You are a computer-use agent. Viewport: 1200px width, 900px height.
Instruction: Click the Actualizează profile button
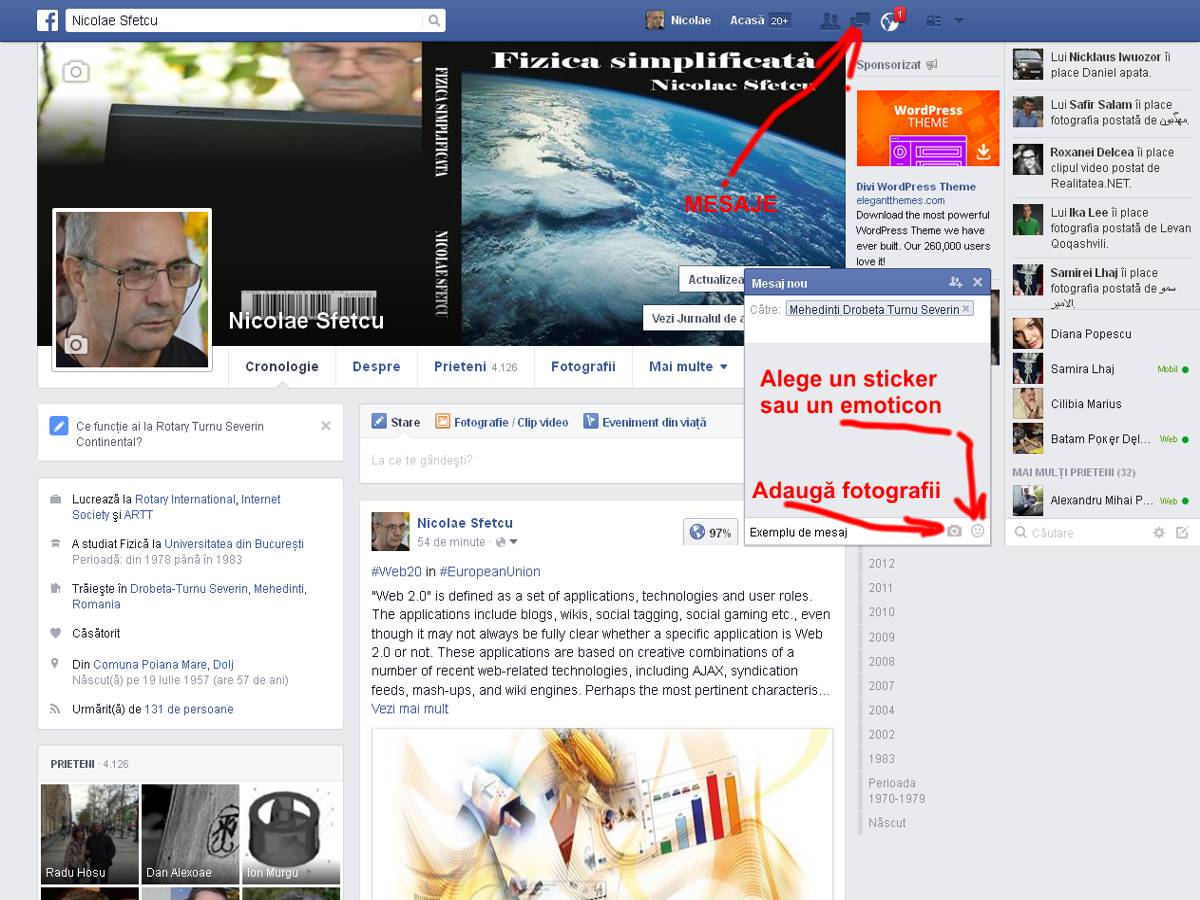tap(712, 279)
